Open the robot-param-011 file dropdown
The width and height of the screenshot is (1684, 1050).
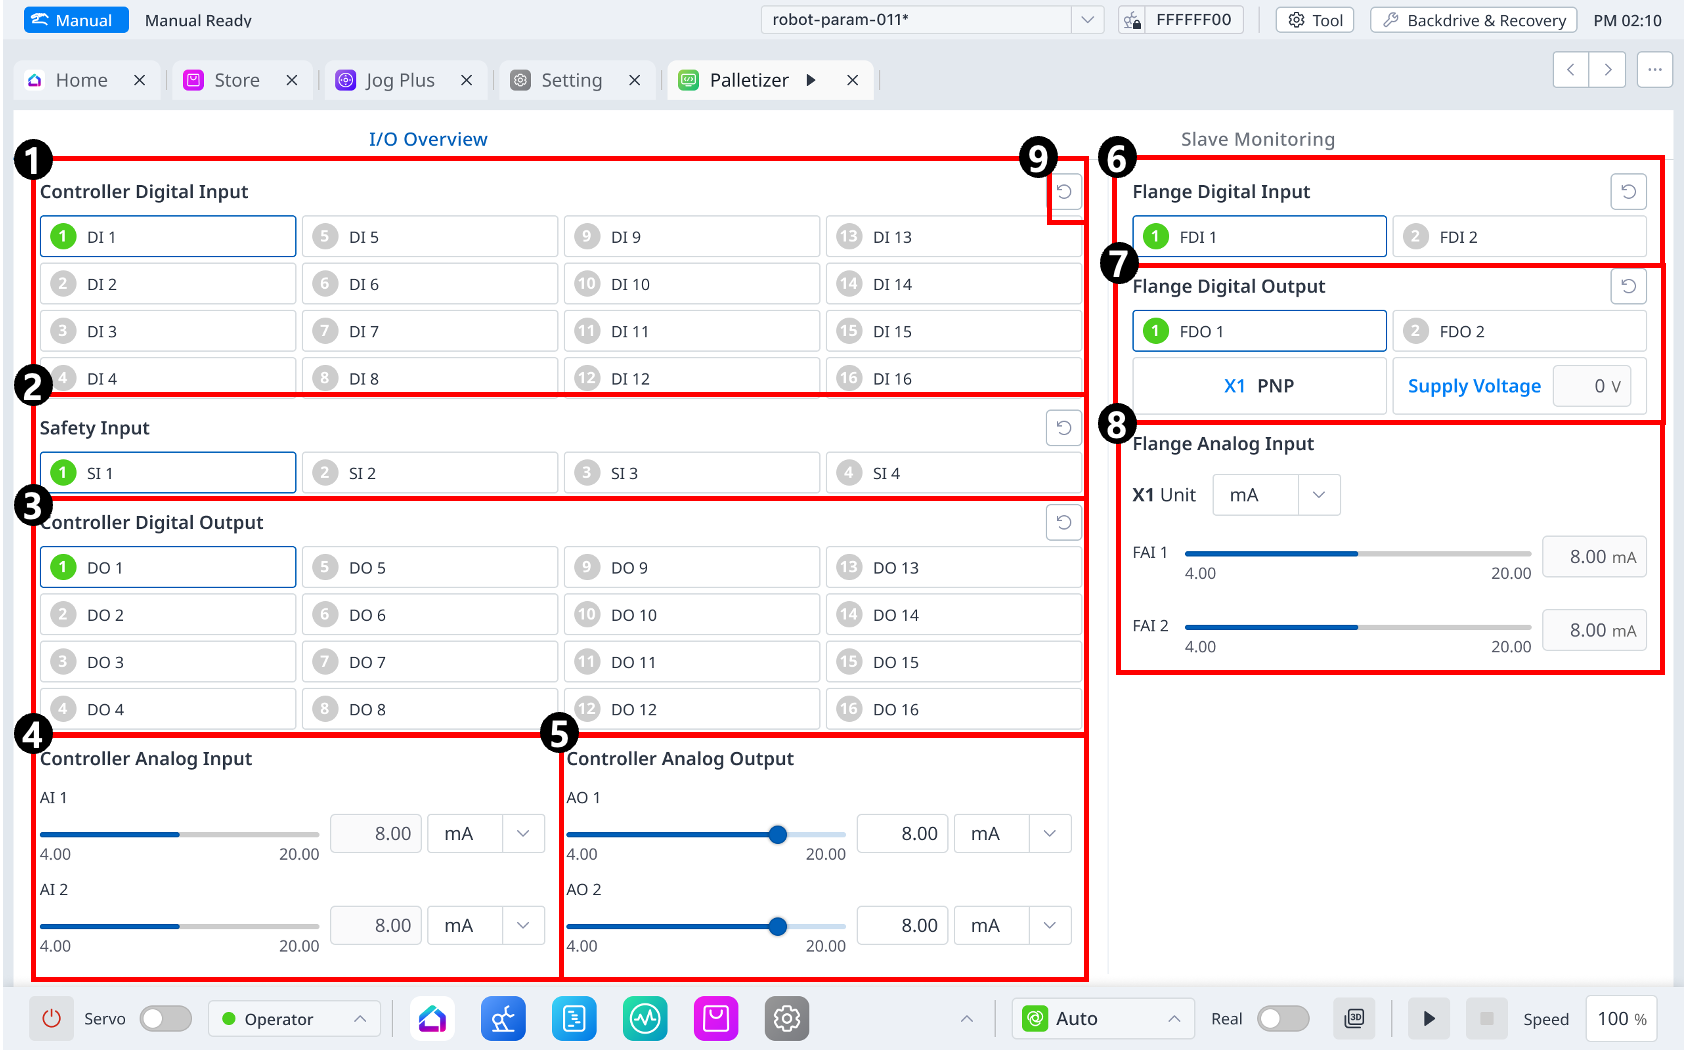pyautogui.click(x=1087, y=20)
